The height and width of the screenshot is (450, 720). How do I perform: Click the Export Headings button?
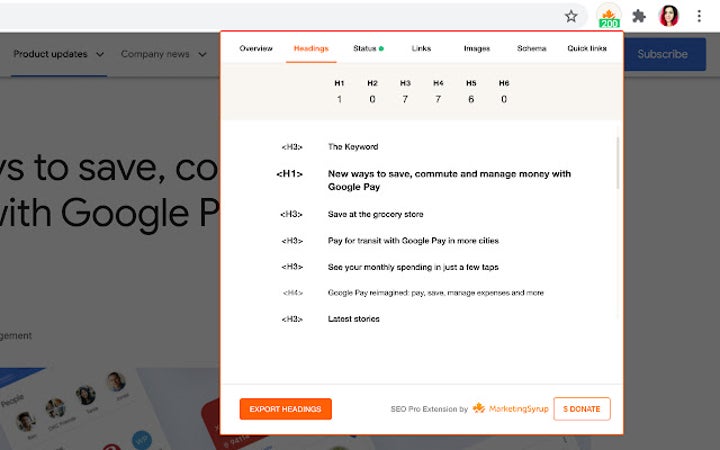(285, 409)
